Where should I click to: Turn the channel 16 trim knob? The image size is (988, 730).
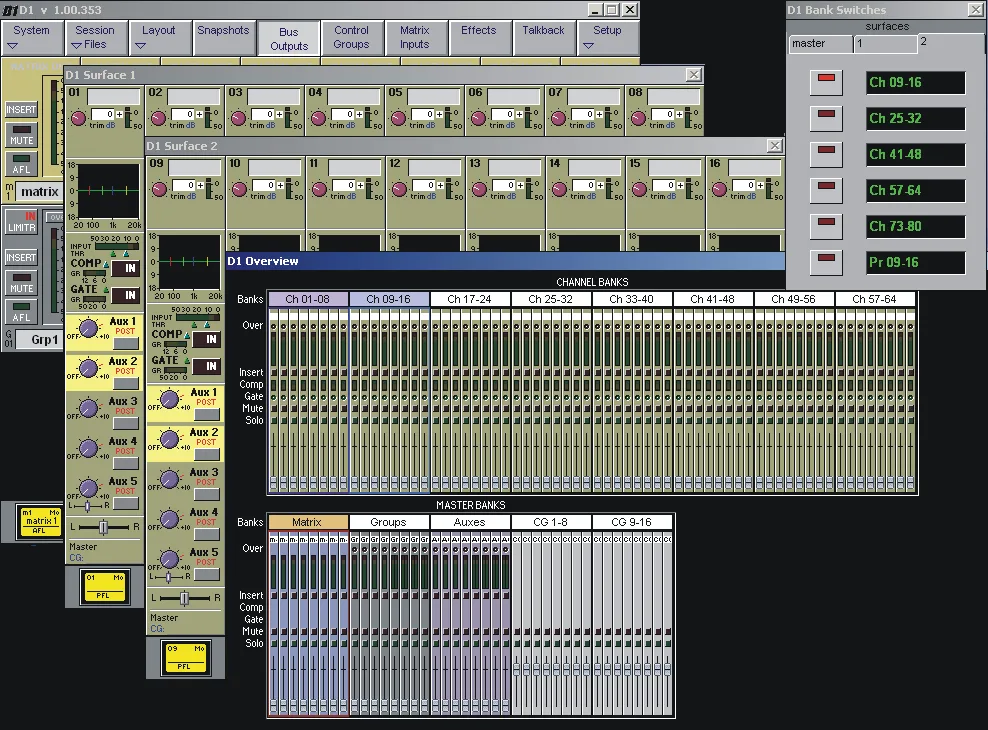(x=720, y=189)
